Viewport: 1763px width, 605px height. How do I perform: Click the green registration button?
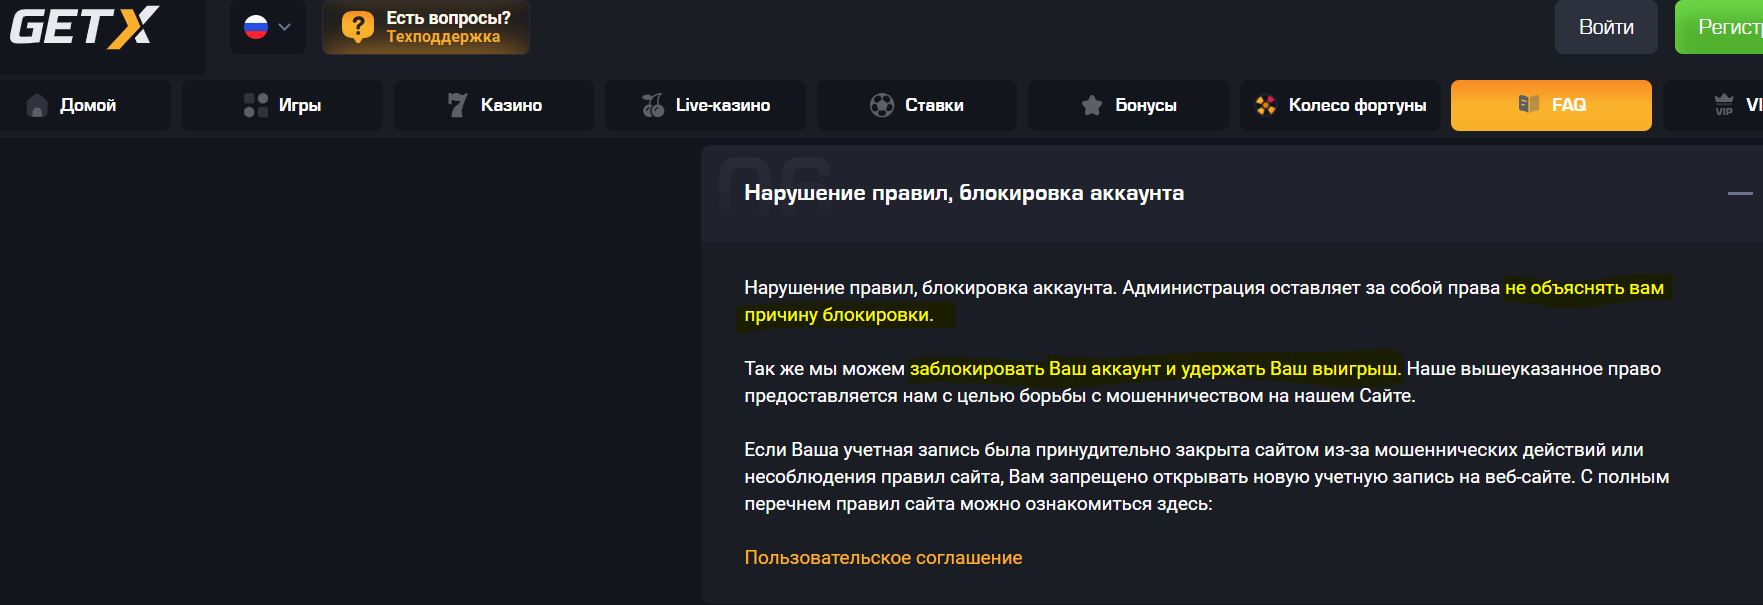tap(1719, 27)
